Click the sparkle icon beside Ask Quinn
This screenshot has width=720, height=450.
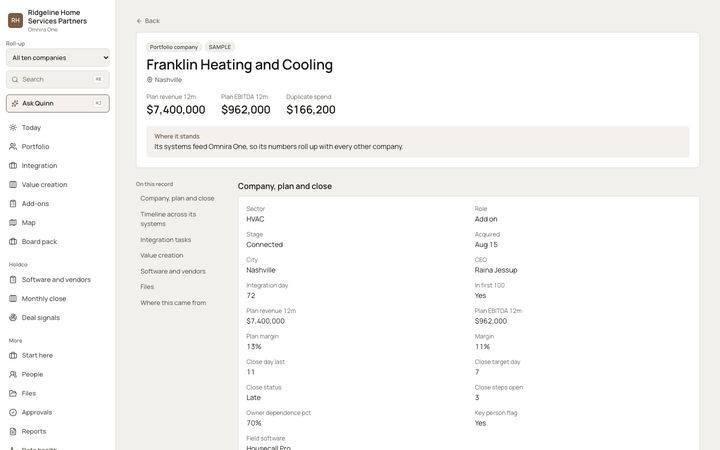pos(15,103)
